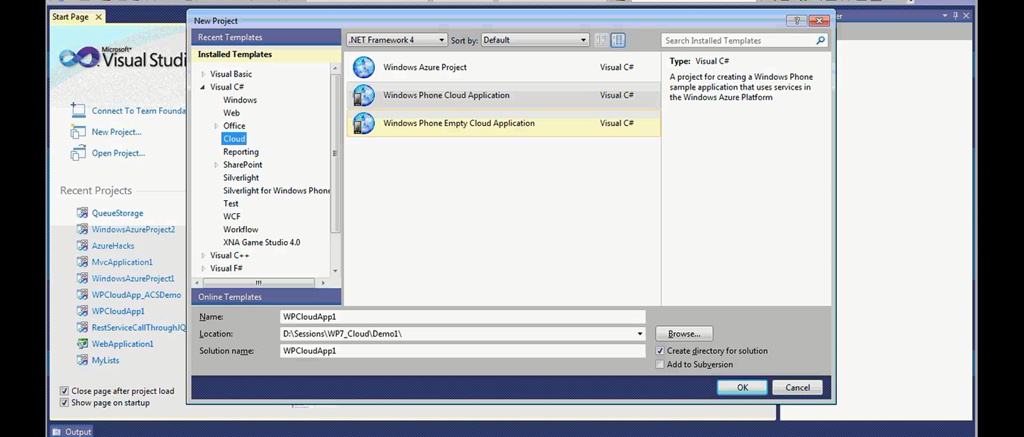Select the Test tree item
This screenshot has width=1024, height=437.
click(231, 204)
